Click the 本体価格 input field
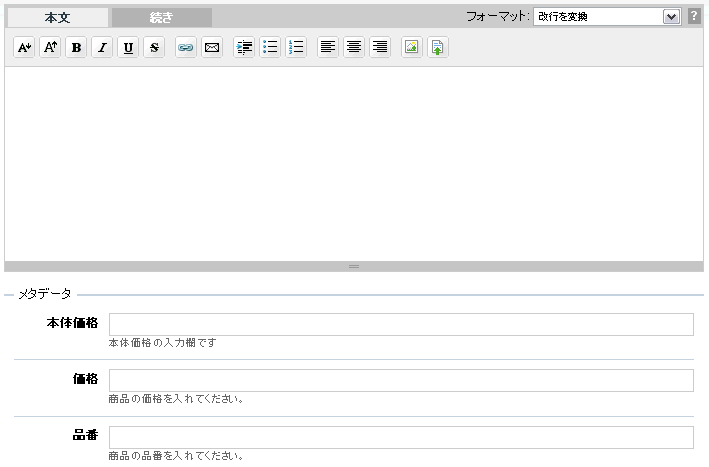This screenshot has width=709, height=467. (401, 325)
